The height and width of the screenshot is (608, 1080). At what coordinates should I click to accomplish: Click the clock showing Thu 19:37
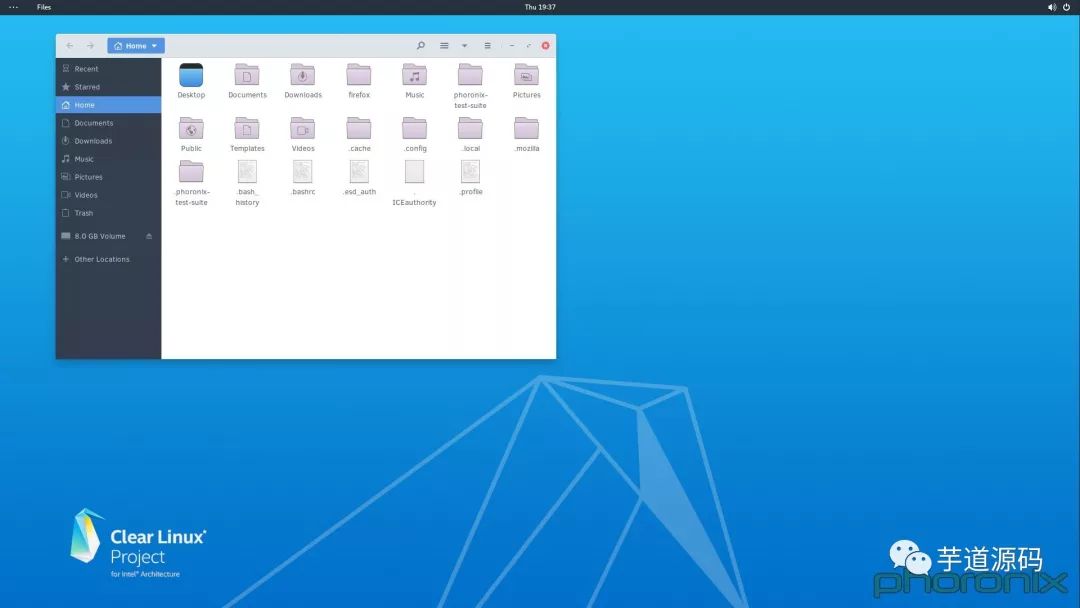tap(540, 7)
